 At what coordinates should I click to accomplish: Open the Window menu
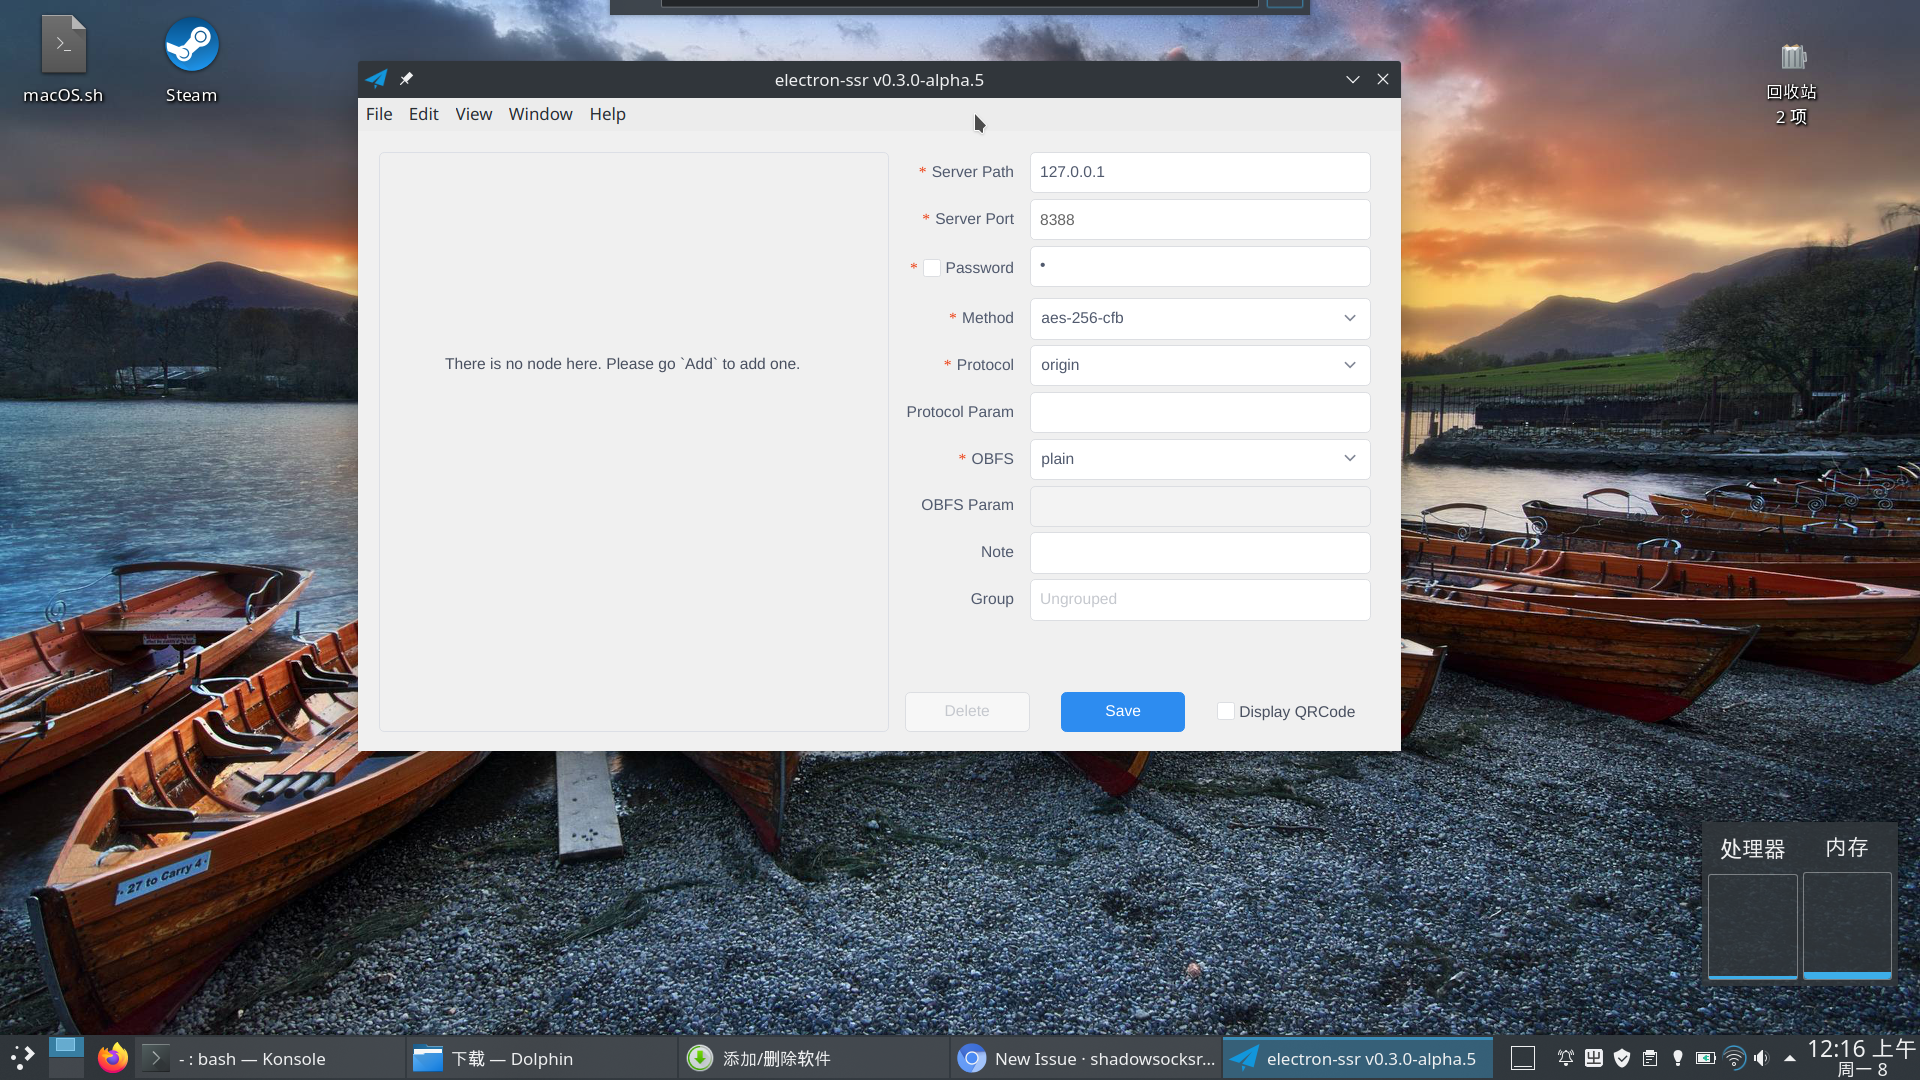tap(540, 114)
